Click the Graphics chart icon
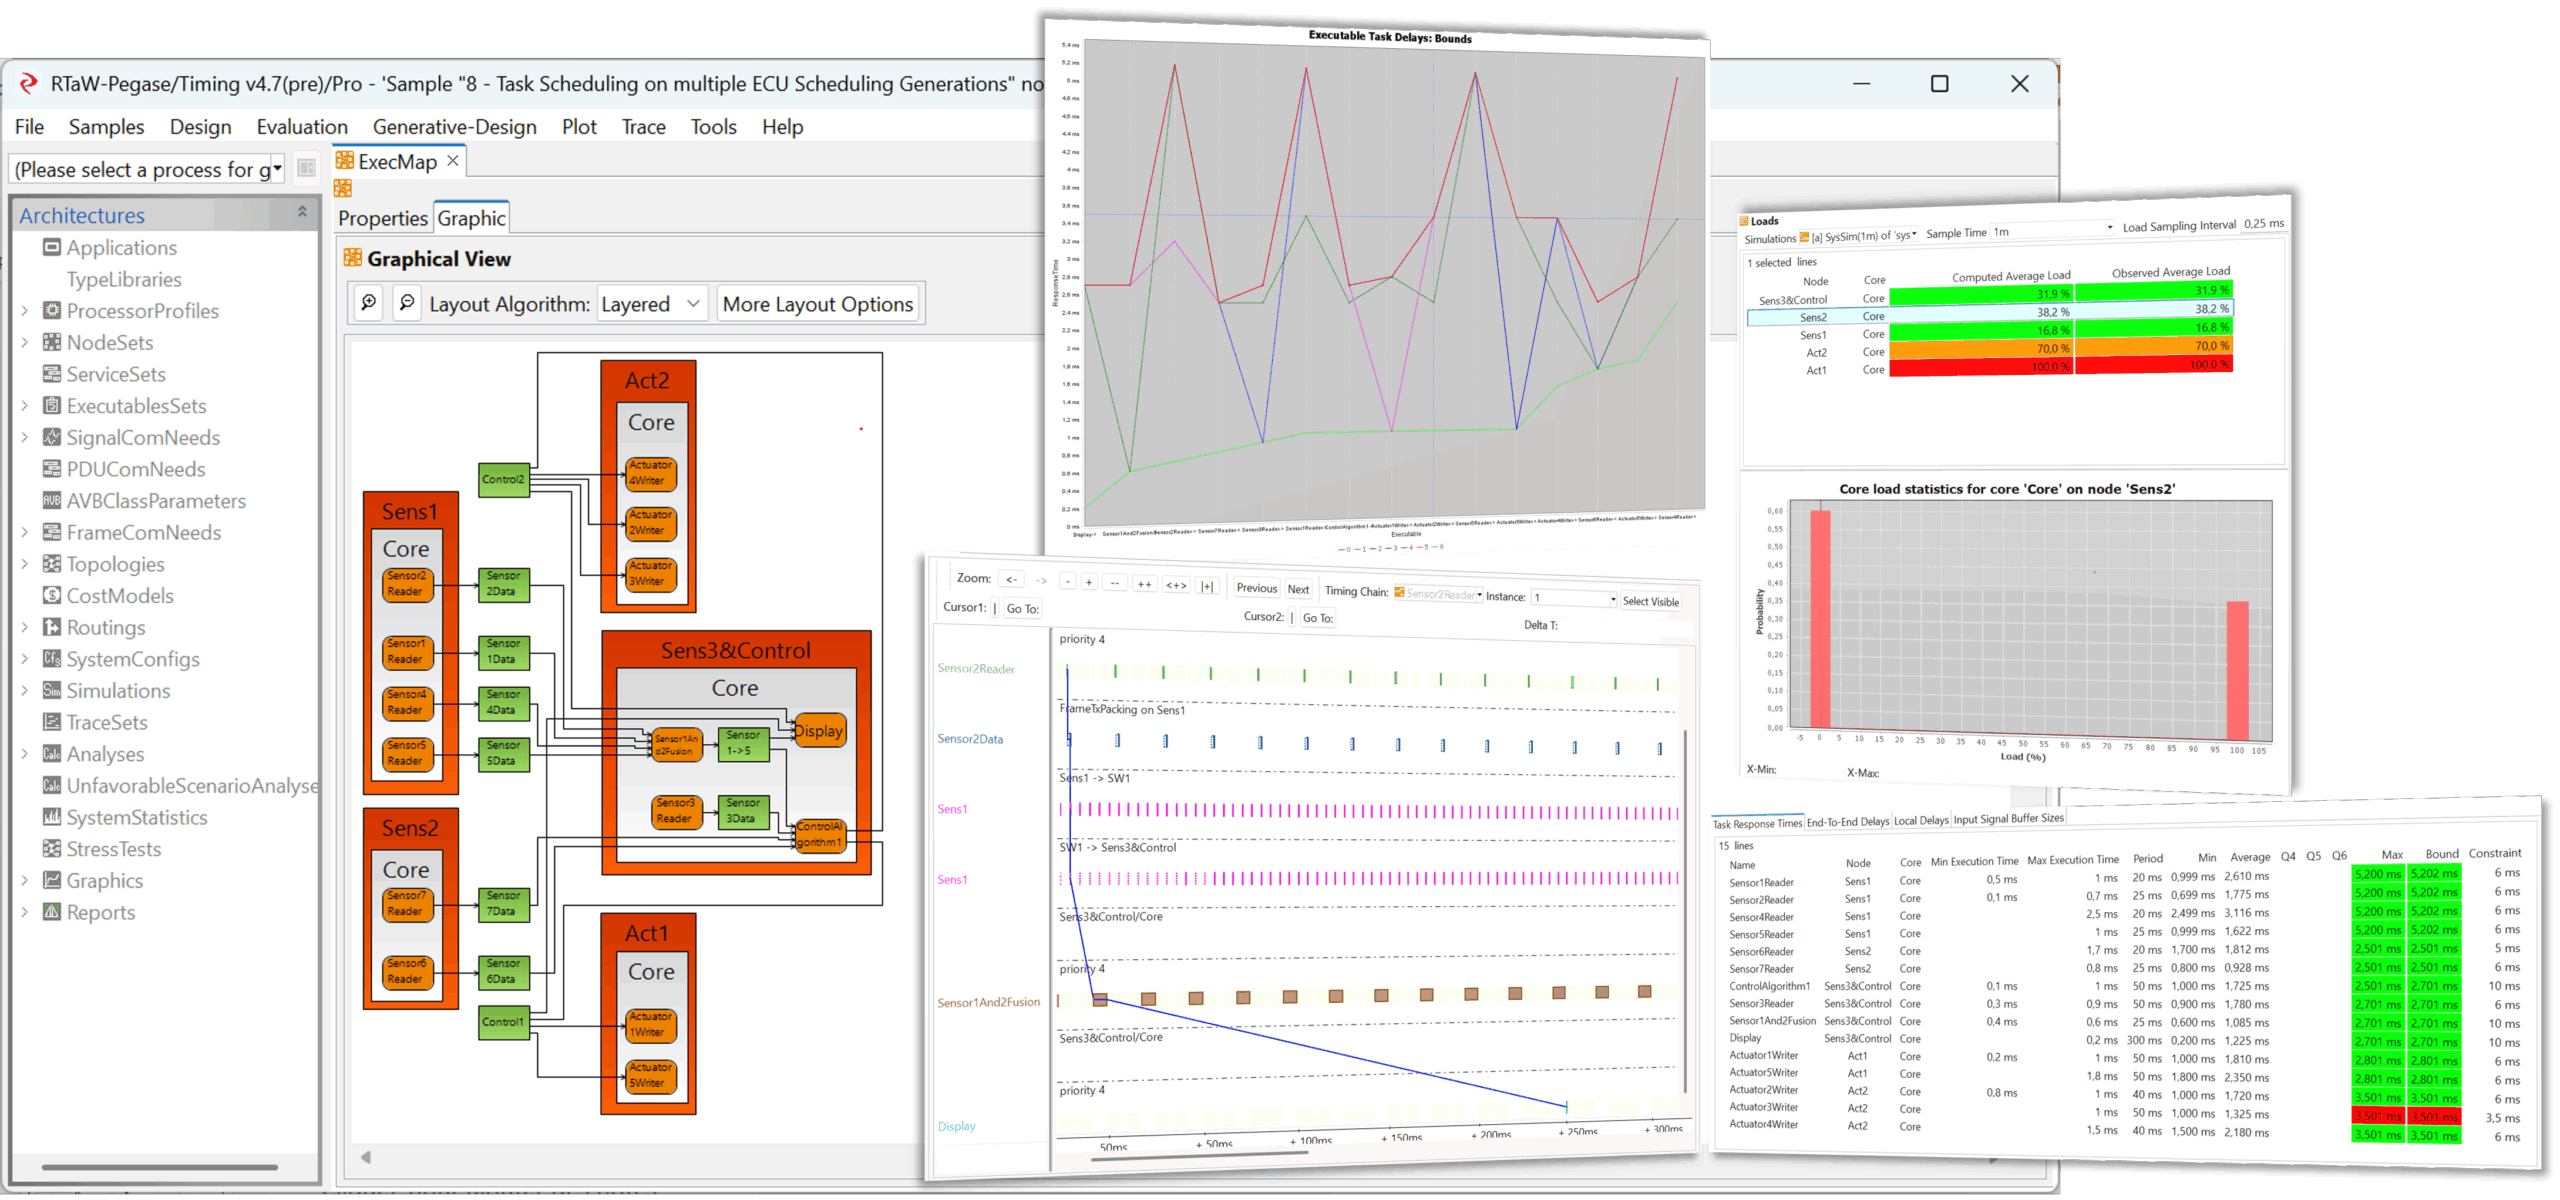The height and width of the screenshot is (1200, 2560). [x=52, y=880]
